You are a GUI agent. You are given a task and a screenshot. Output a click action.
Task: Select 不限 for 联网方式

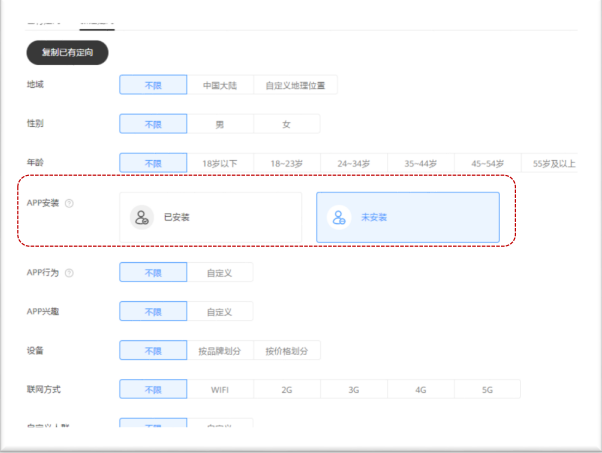click(153, 389)
